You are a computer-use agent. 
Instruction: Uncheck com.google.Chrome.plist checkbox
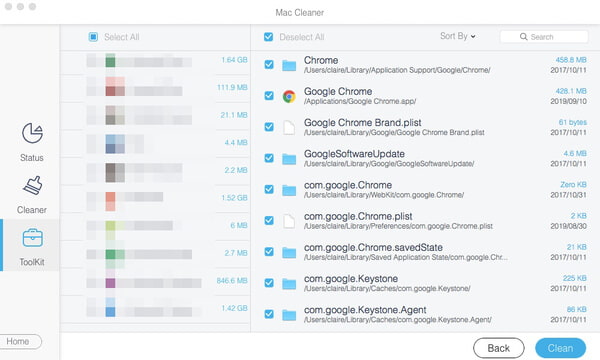(x=269, y=220)
